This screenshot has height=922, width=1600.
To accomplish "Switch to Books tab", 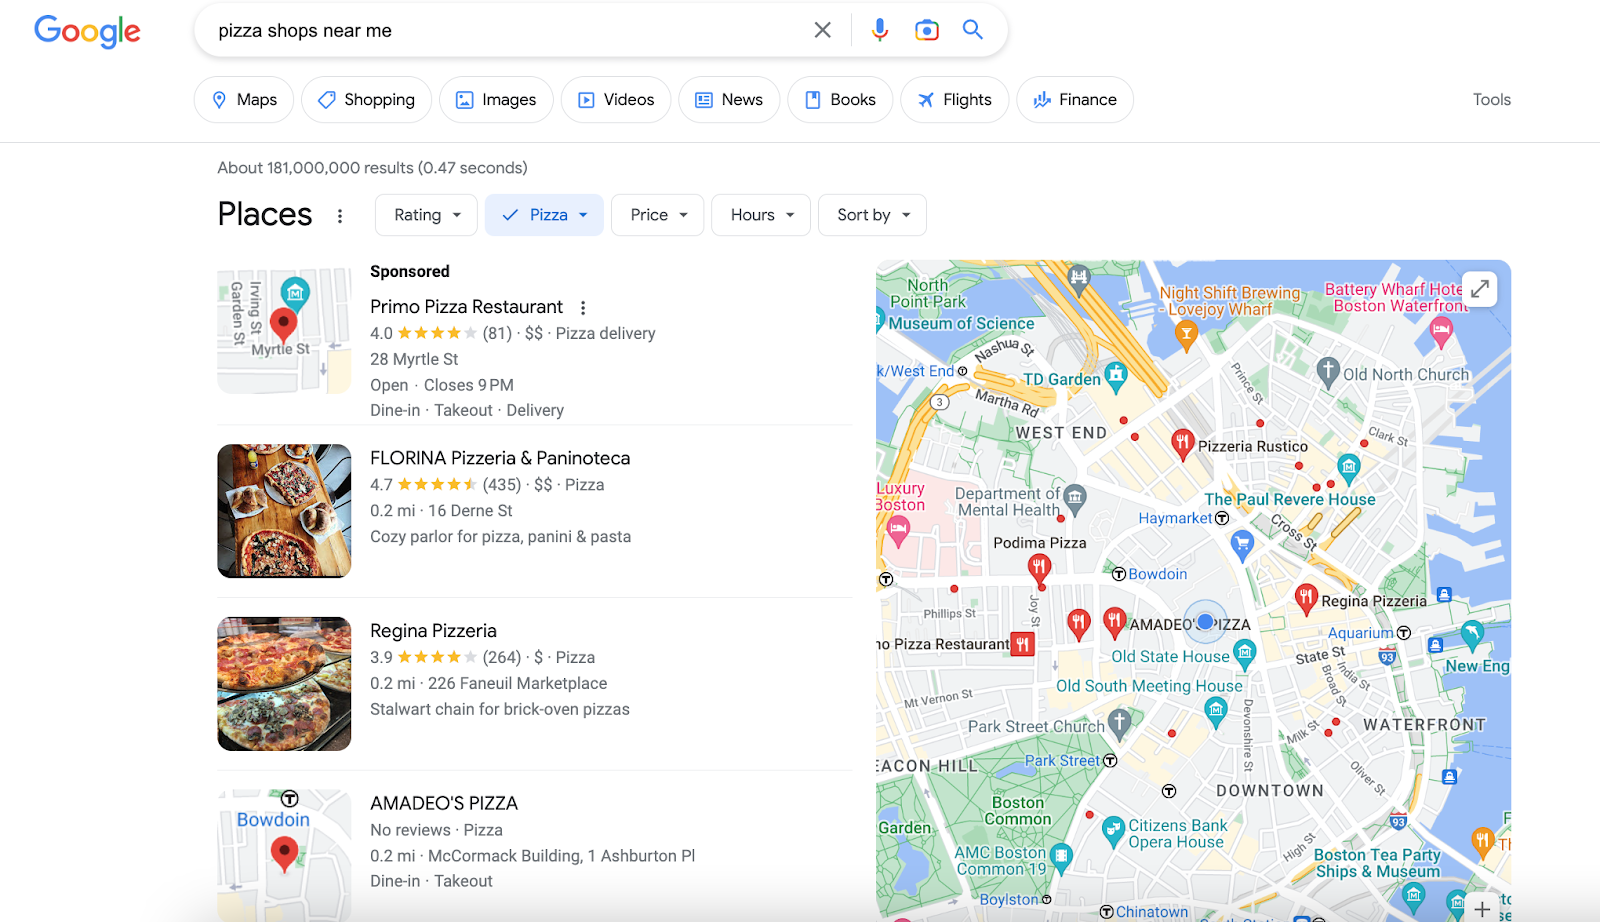I will point(840,100).
